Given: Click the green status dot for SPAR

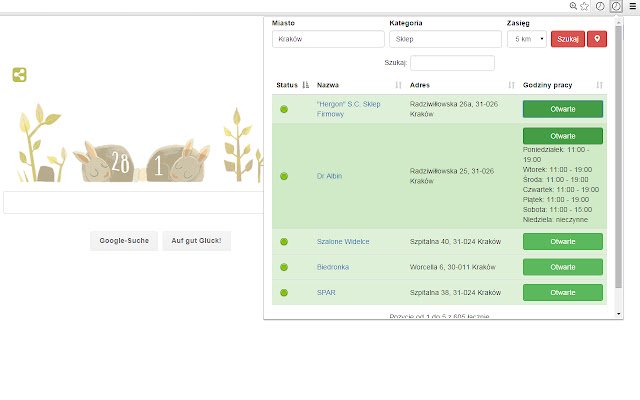Looking at the screenshot, I should coord(284,293).
